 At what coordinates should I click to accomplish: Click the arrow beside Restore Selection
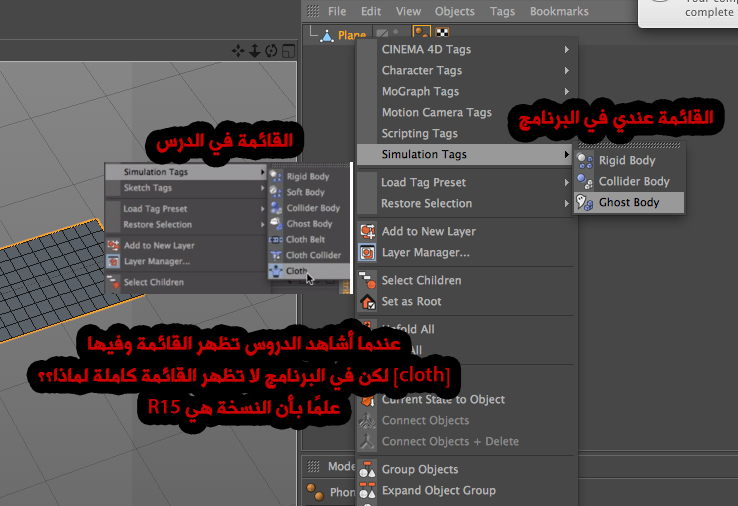pos(567,203)
